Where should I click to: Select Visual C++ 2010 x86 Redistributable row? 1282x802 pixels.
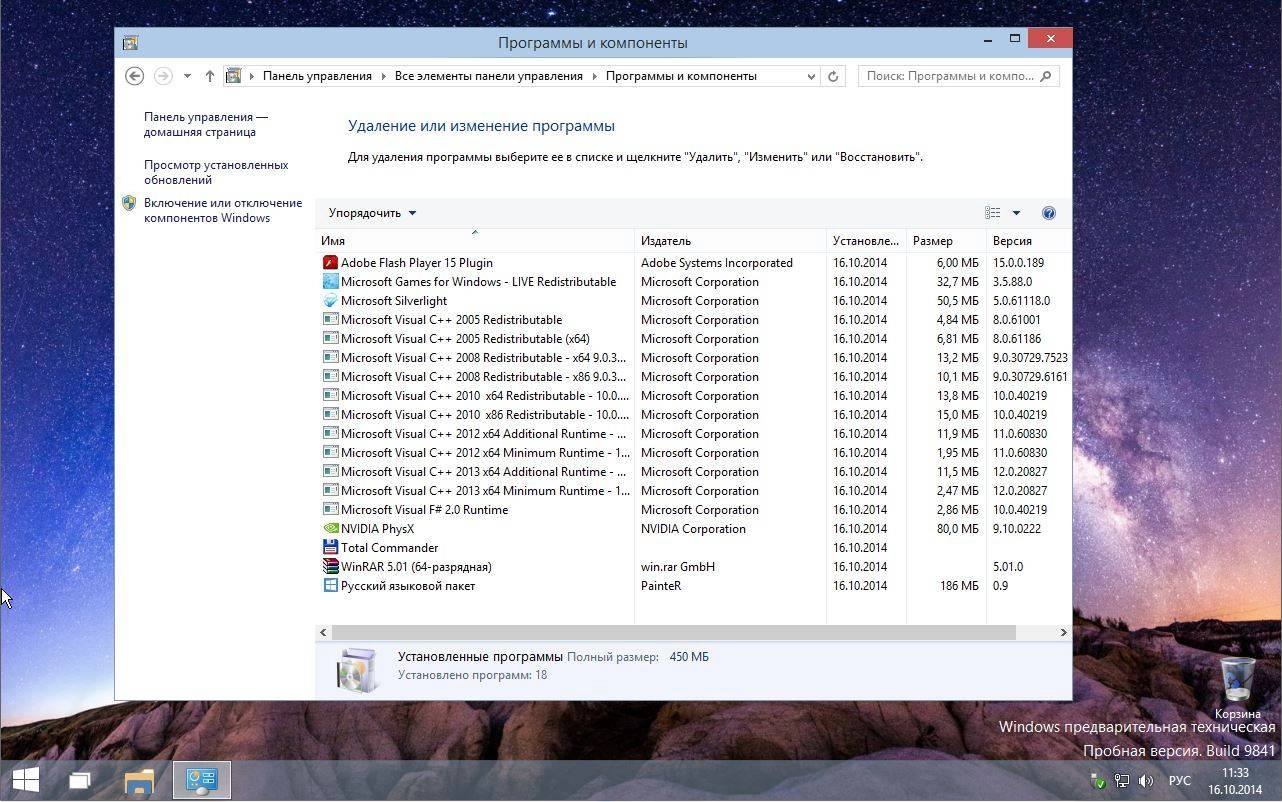click(695, 415)
